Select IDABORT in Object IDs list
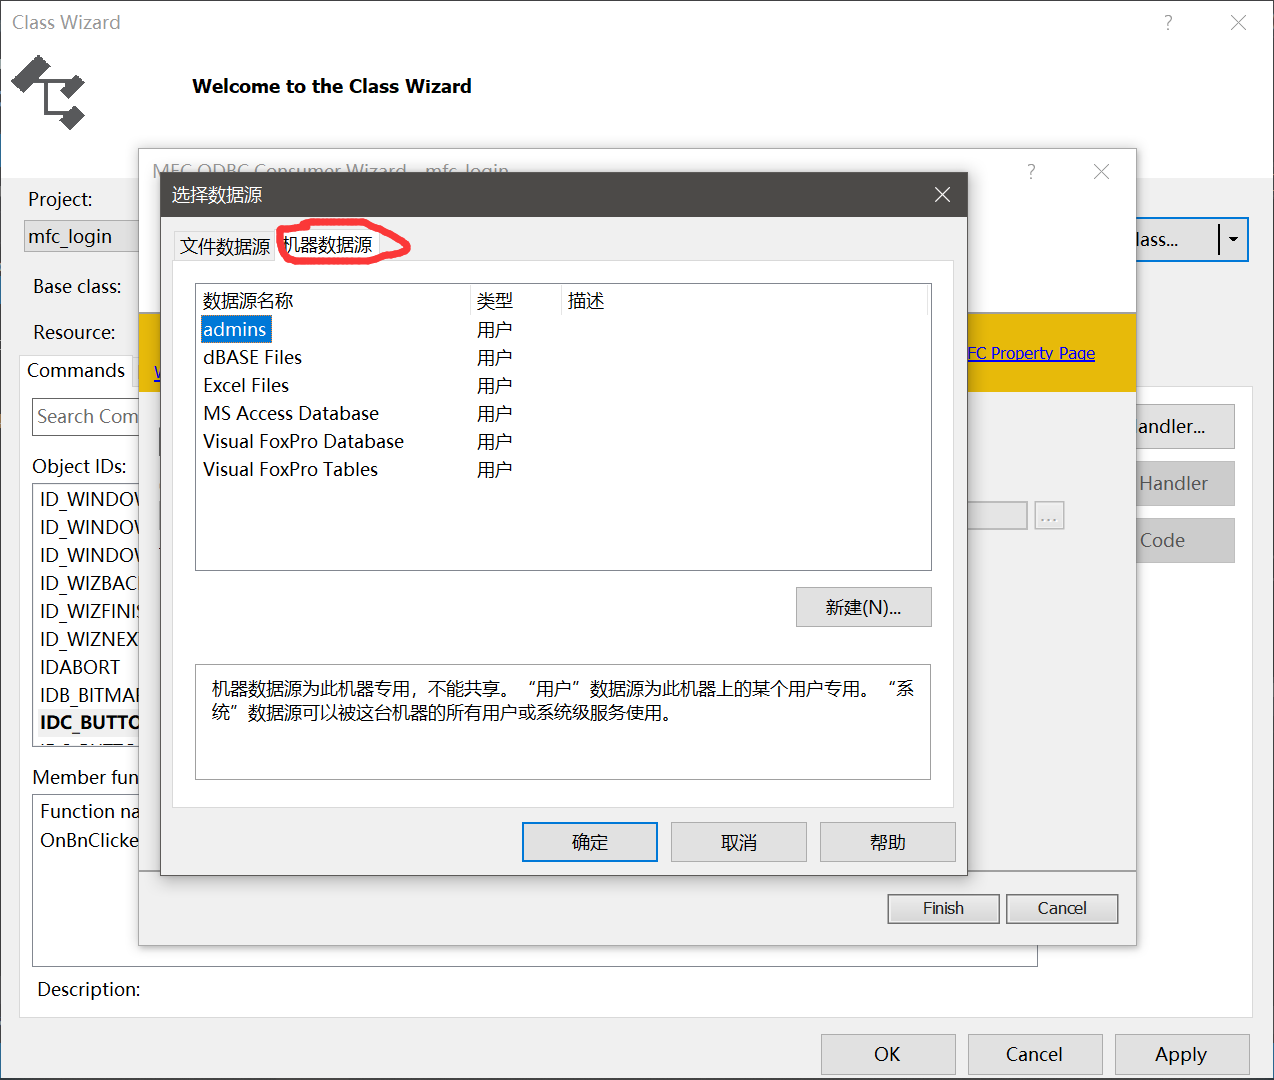 [x=80, y=667]
